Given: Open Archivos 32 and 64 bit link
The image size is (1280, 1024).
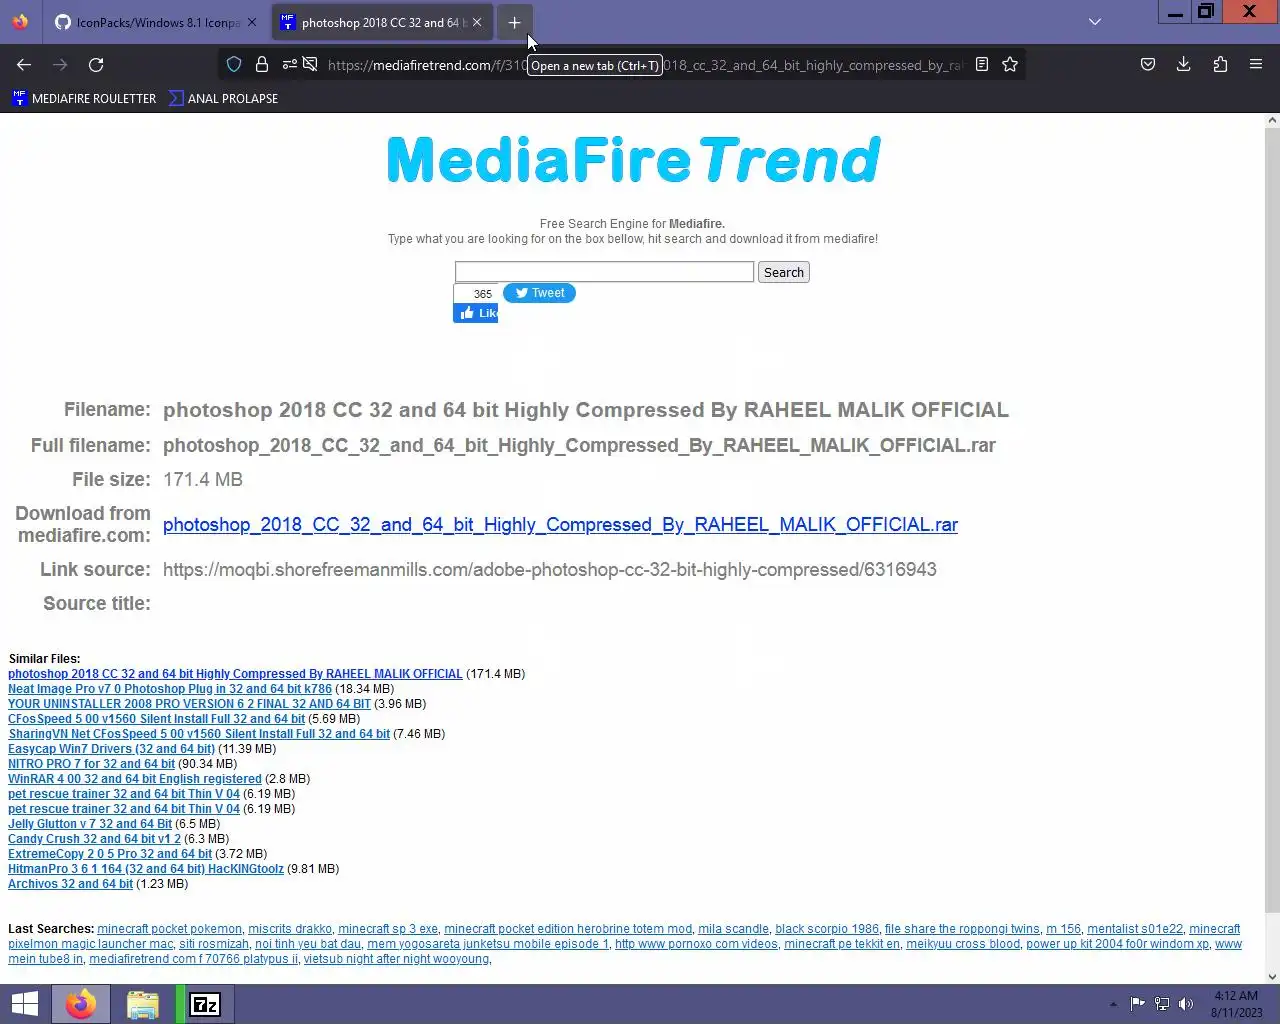Looking at the screenshot, I should [x=70, y=884].
